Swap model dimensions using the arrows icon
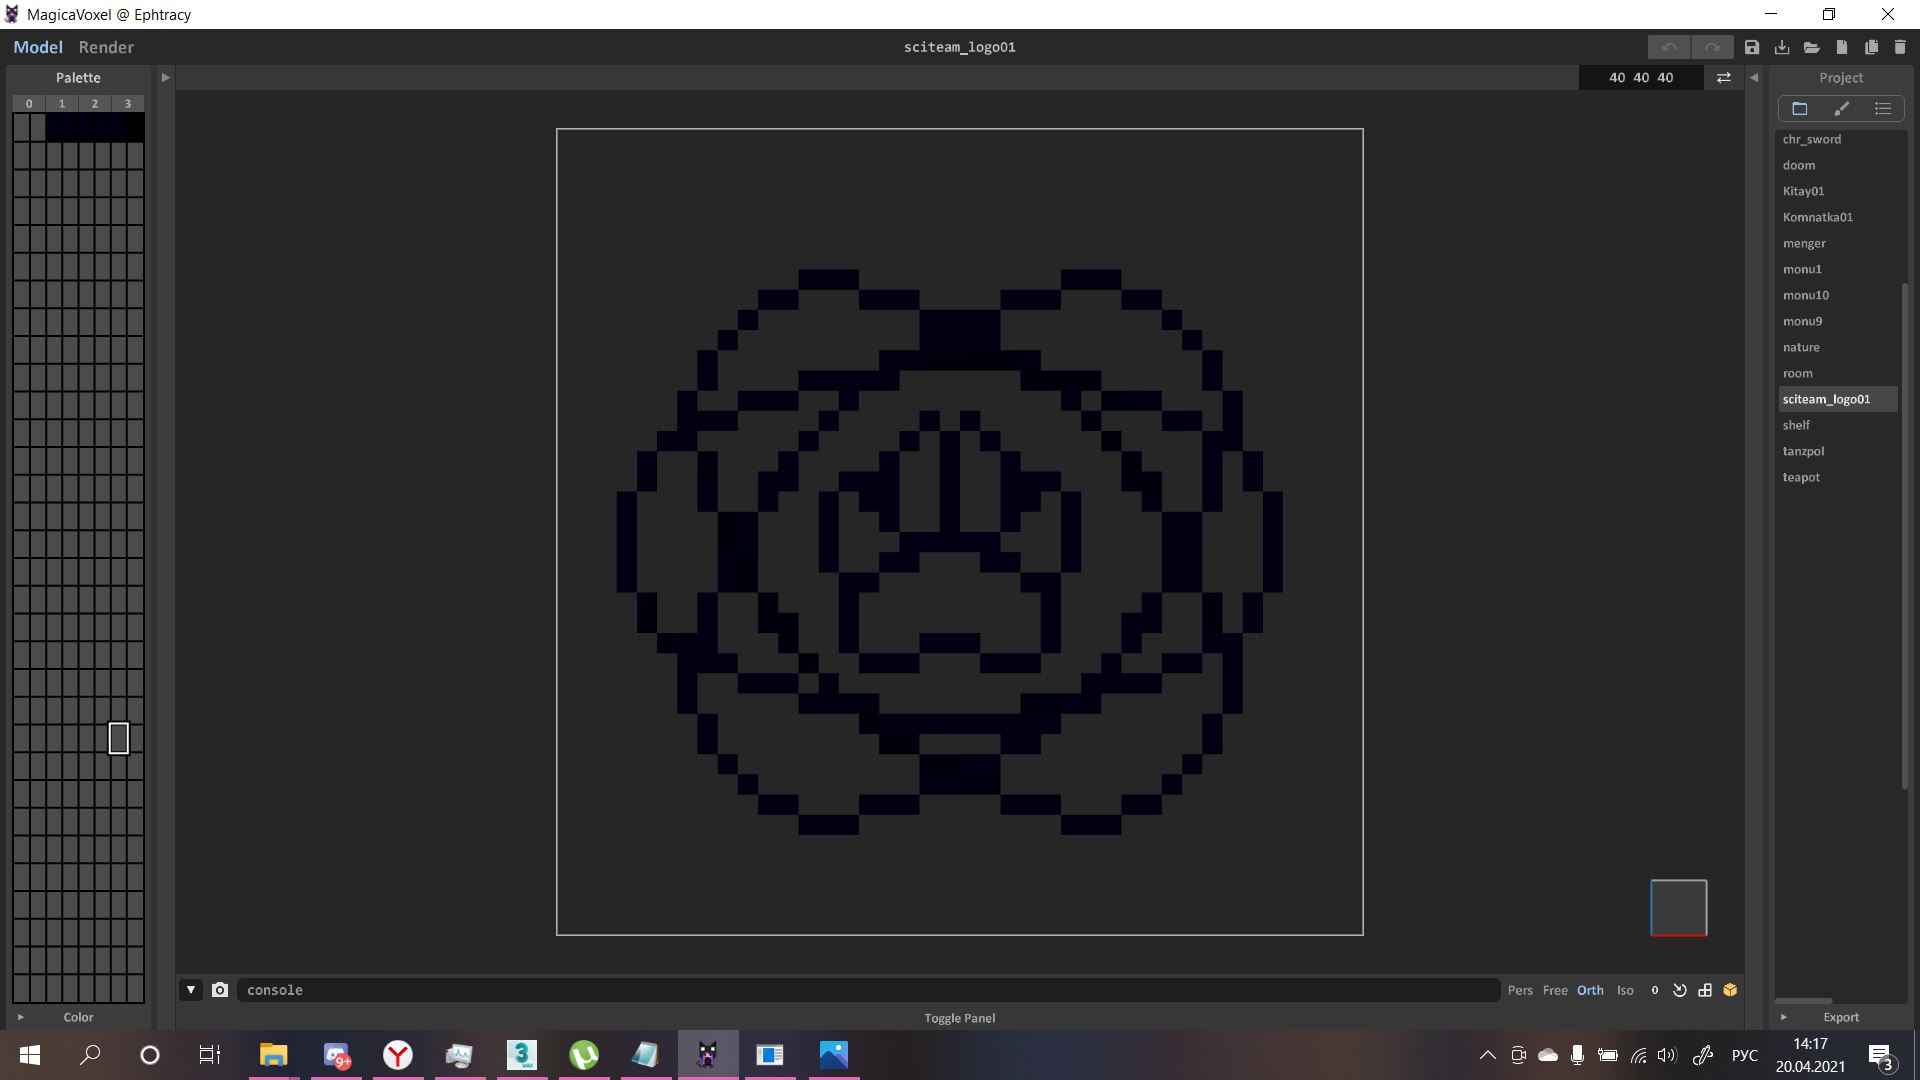This screenshot has width=1920, height=1080. click(x=1724, y=78)
